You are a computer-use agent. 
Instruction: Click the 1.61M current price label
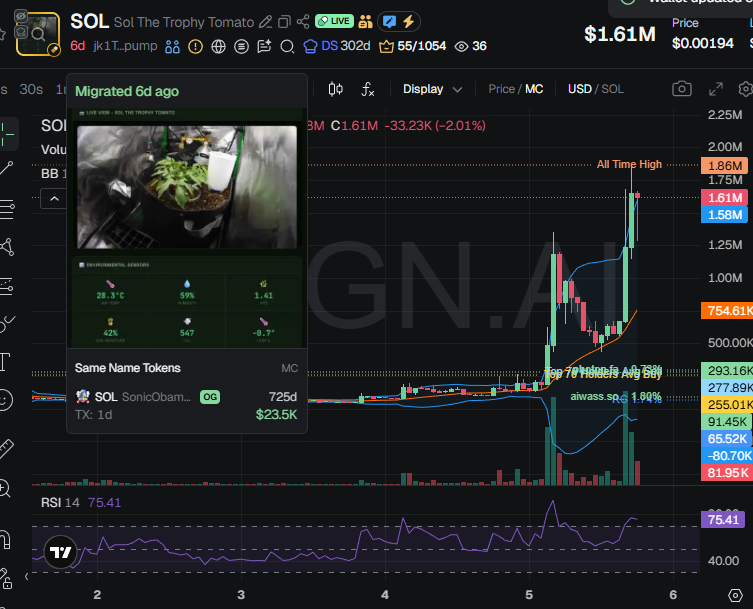[725, 198]
